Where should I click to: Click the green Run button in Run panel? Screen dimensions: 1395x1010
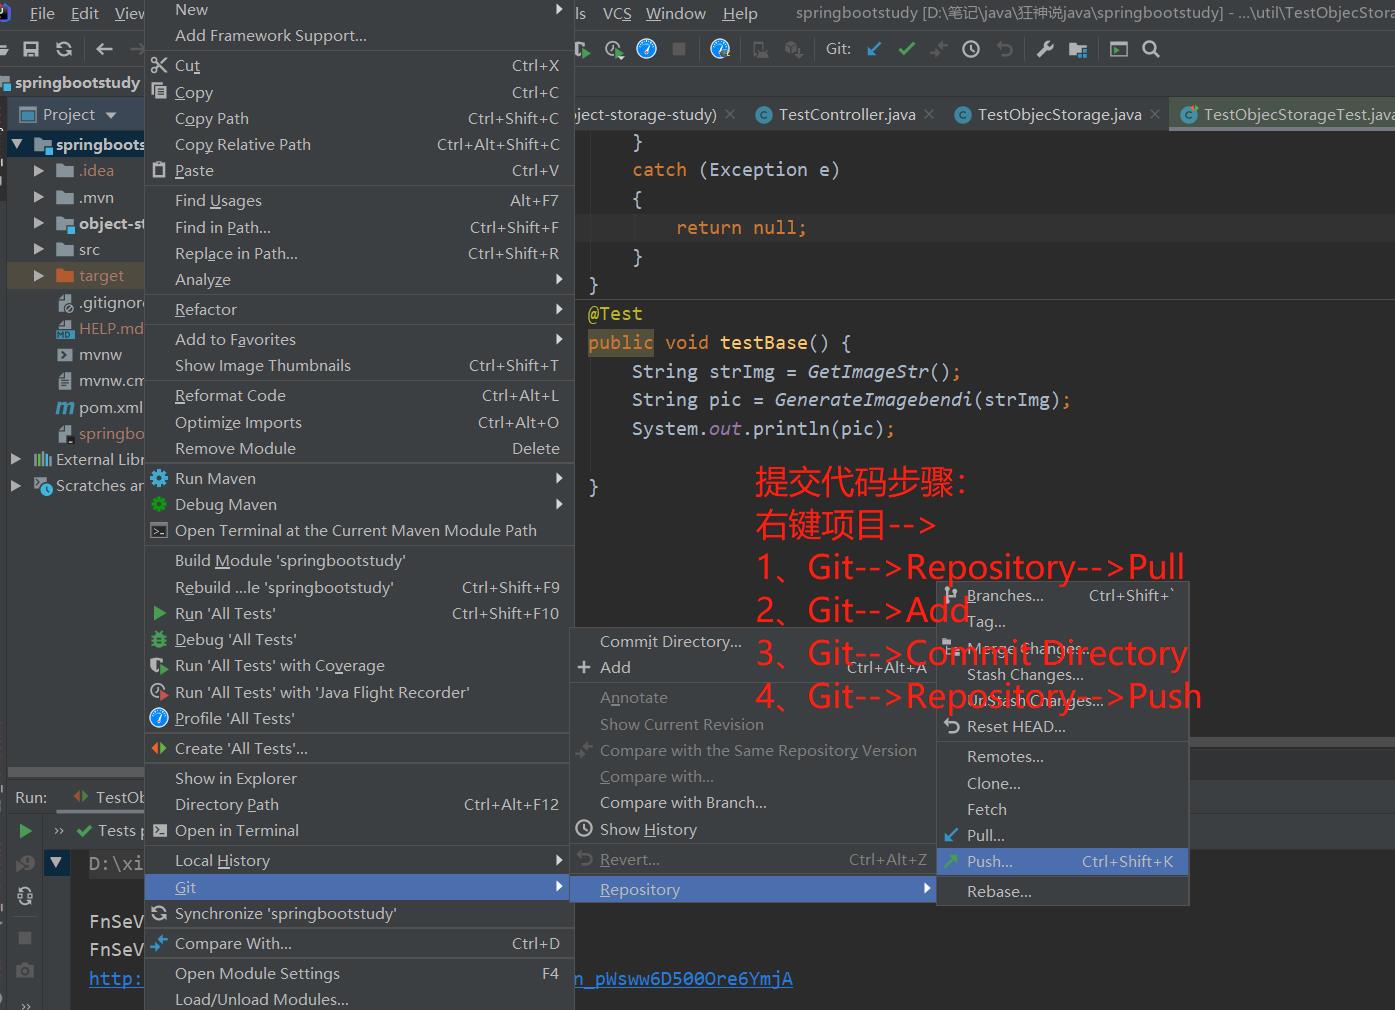[25, 831]
